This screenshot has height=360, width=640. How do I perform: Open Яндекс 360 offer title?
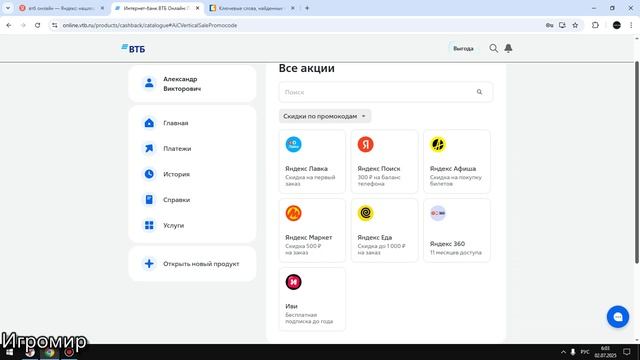click(x=447, y=244)
